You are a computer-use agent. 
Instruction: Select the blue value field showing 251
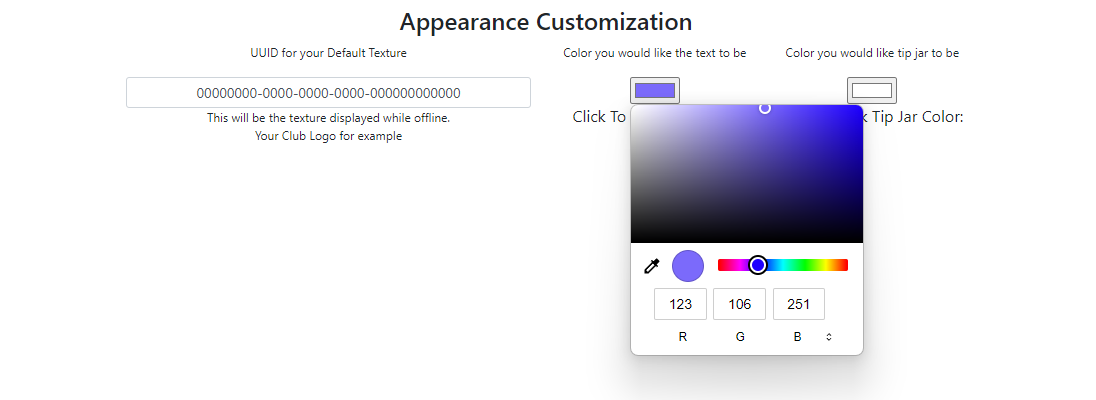[798, 304]
